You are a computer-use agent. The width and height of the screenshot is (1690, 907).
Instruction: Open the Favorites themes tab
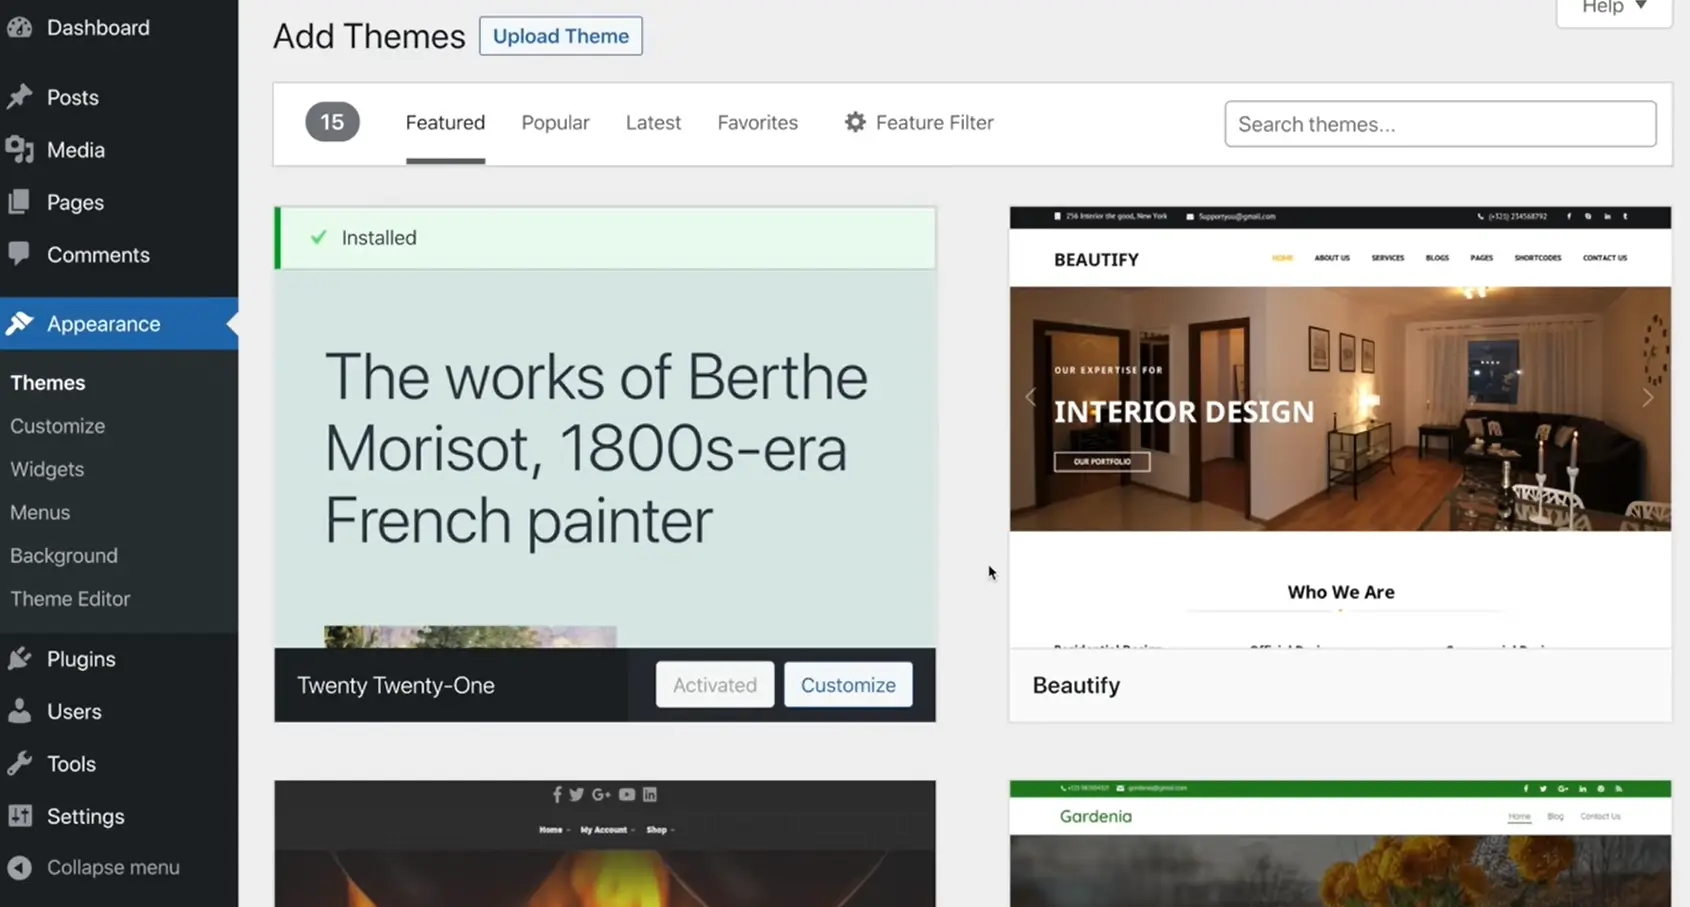(757, 123)
